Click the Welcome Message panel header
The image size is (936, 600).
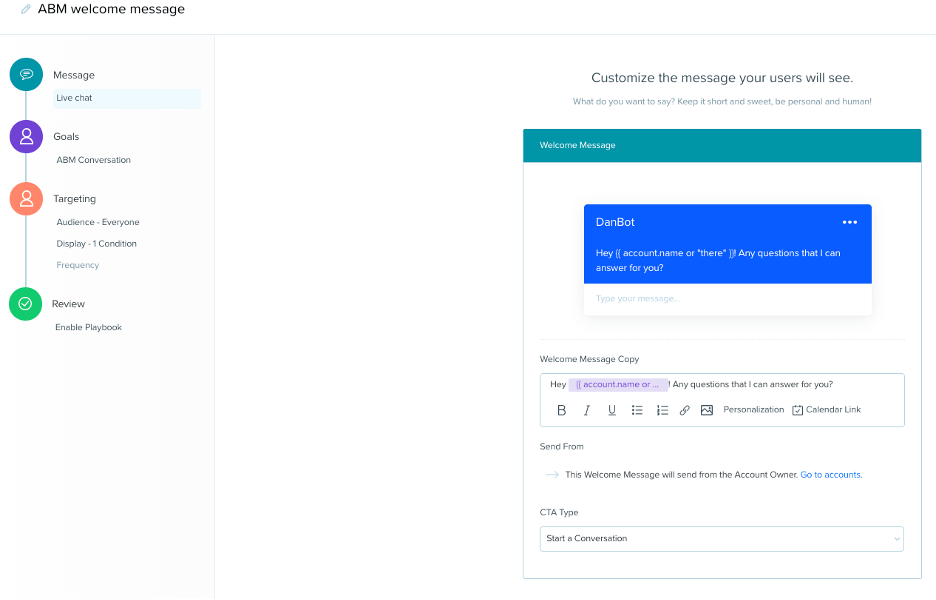pyautogui.click(x=722, y=146)
